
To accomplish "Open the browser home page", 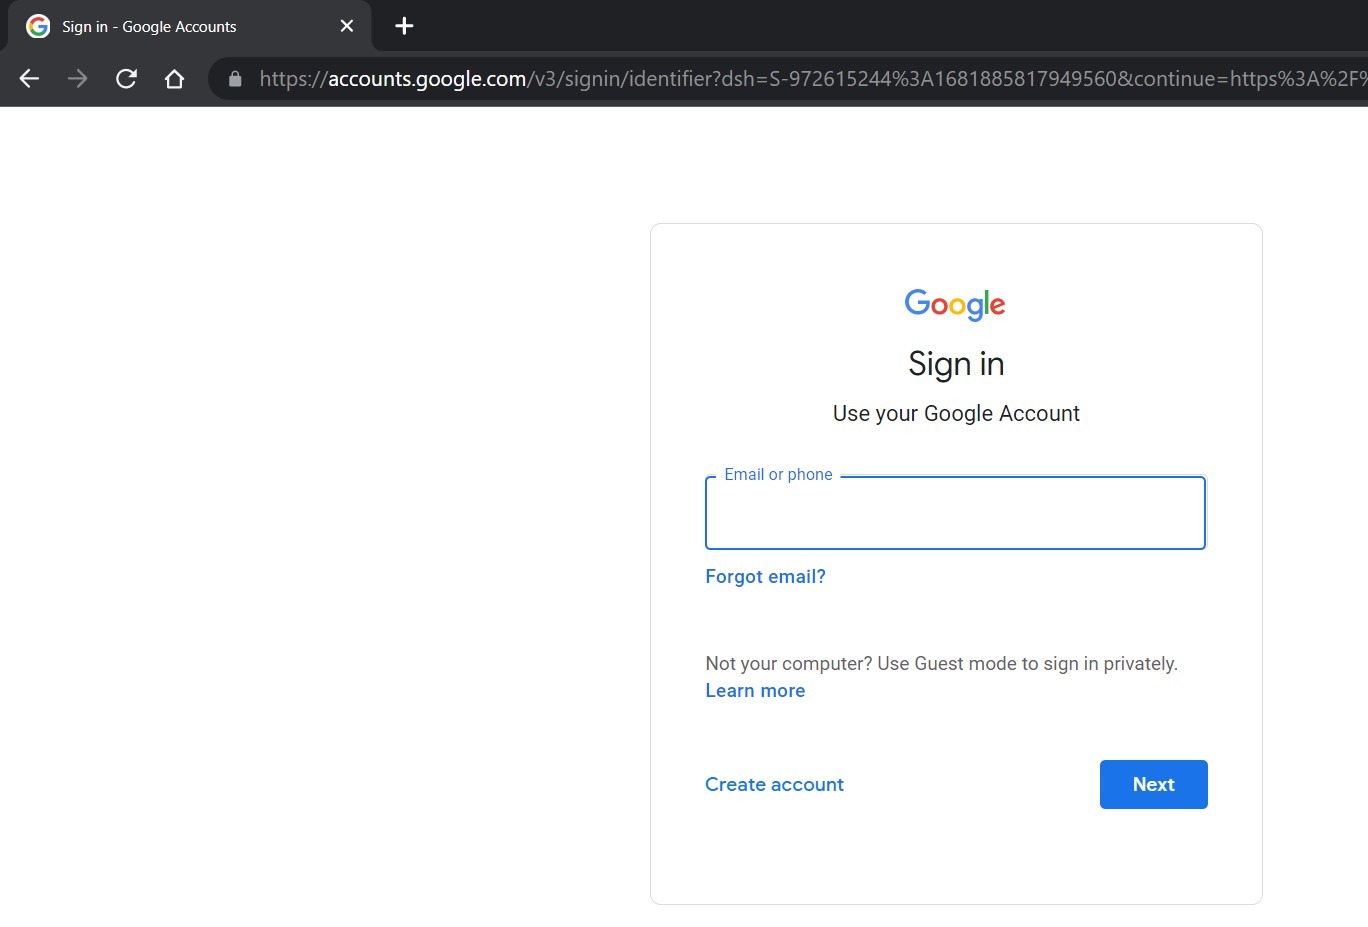I will click(x=174, y=78).
